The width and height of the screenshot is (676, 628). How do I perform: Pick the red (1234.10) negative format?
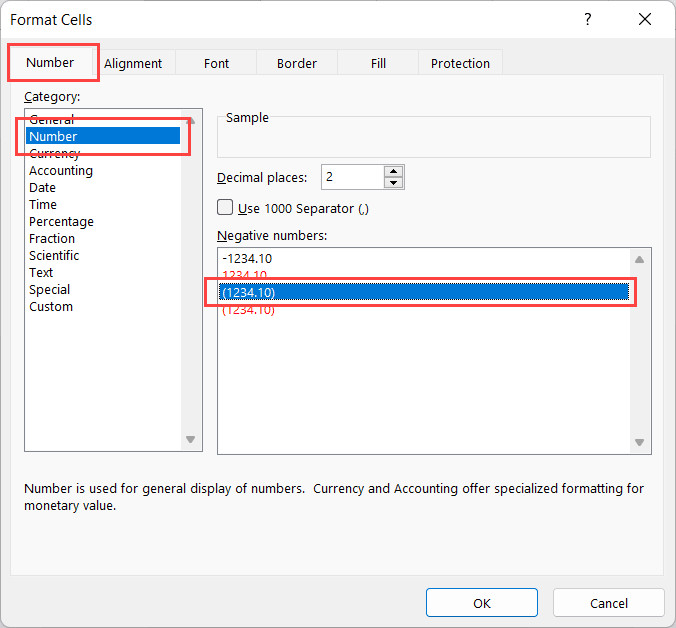coord(248,310)
